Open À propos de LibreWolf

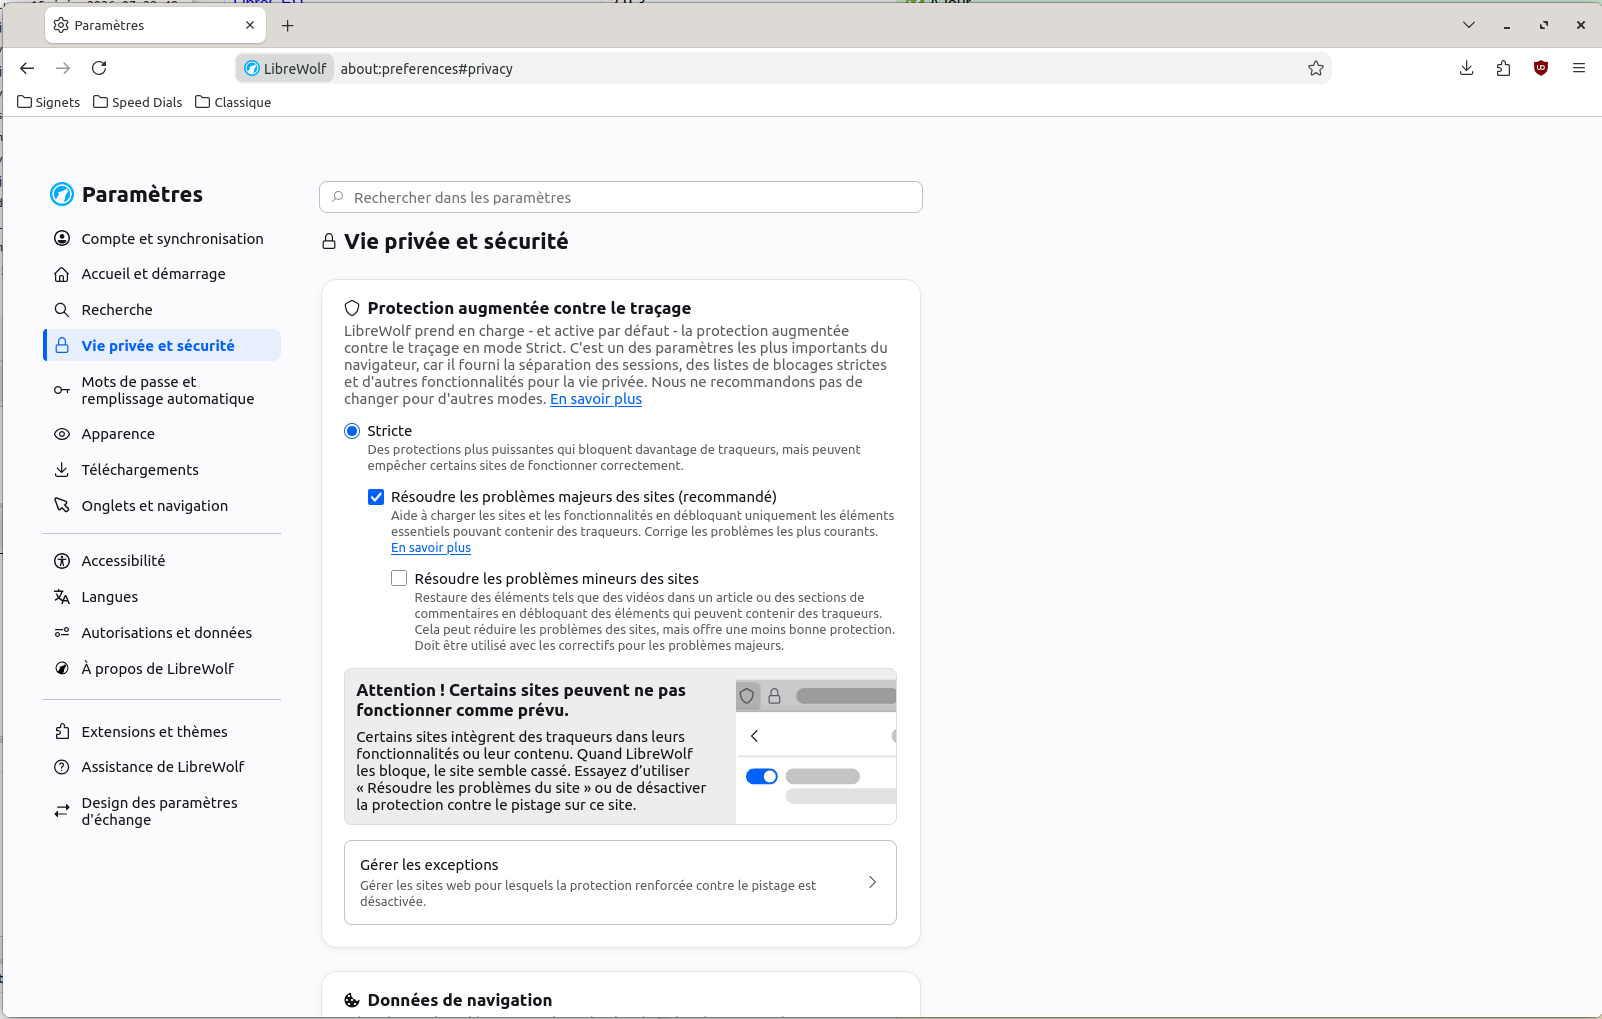[162, 669]
